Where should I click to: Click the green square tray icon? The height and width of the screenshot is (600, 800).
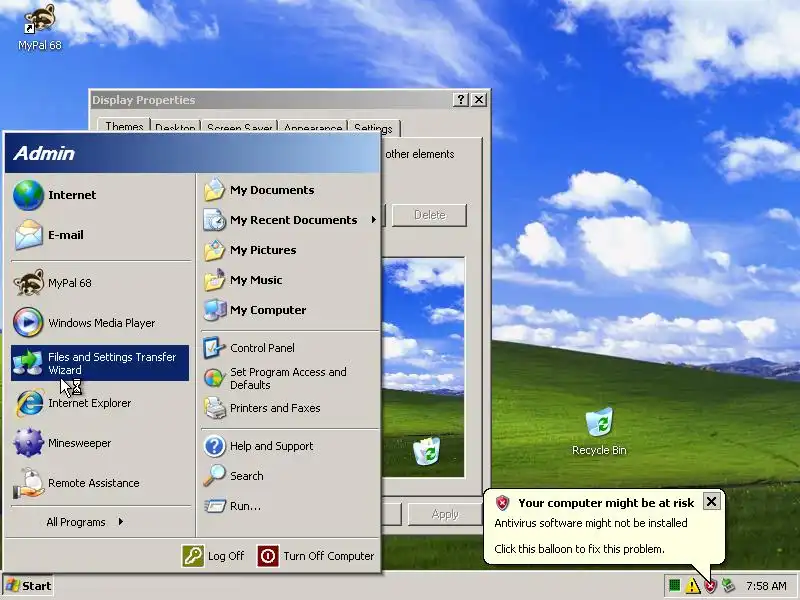674,585
